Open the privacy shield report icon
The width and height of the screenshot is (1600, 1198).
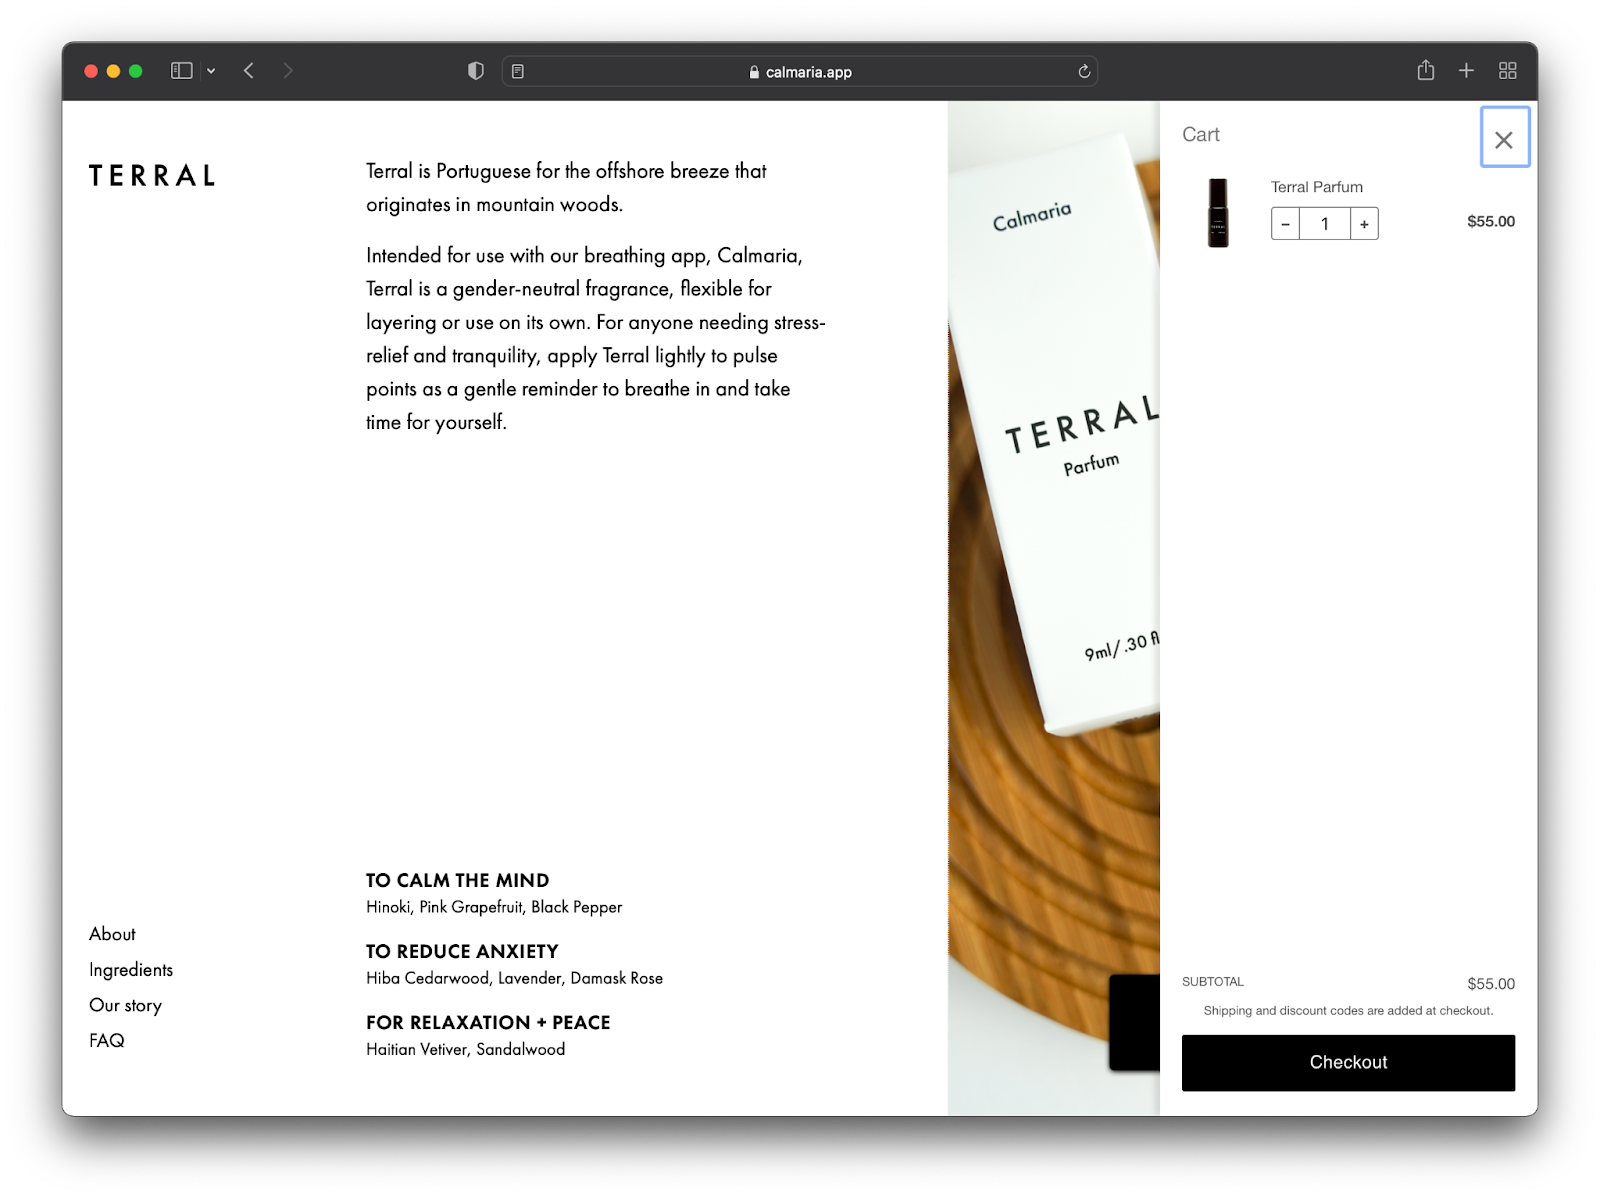pos(476,71)
